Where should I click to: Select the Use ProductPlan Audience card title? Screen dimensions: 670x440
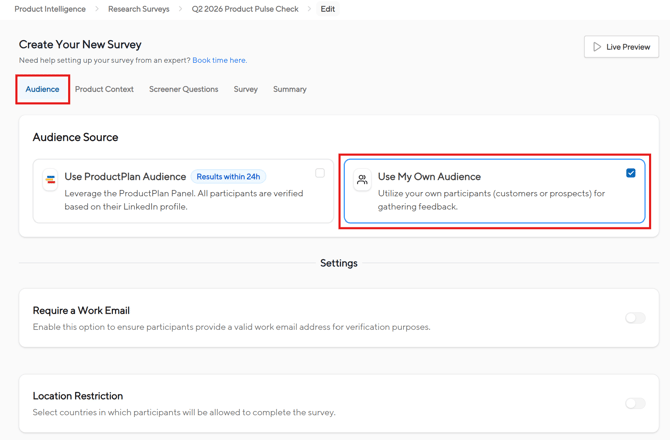click(x=125, y=177)
